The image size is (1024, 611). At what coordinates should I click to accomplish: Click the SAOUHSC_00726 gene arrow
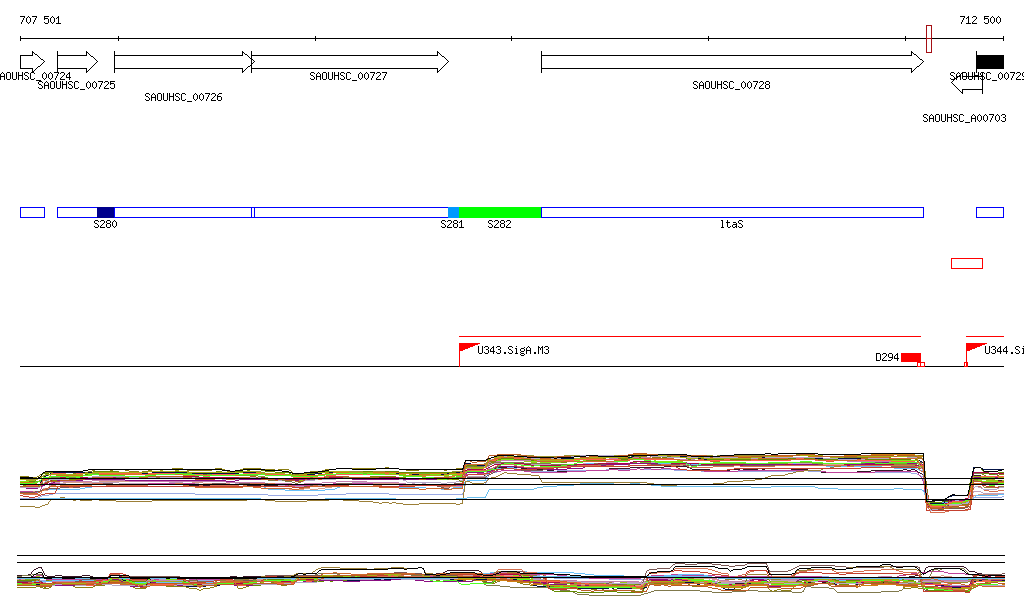click(184, 62)
